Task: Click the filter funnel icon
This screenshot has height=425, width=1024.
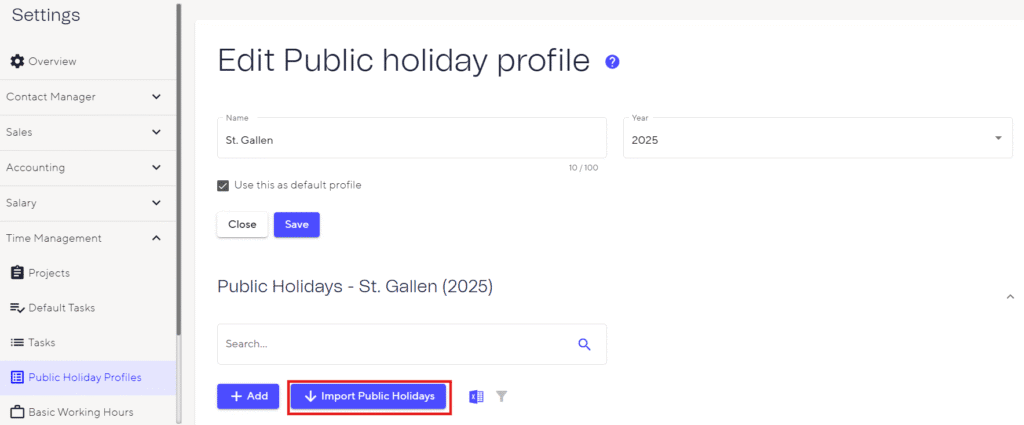Action: coord(502,397)
